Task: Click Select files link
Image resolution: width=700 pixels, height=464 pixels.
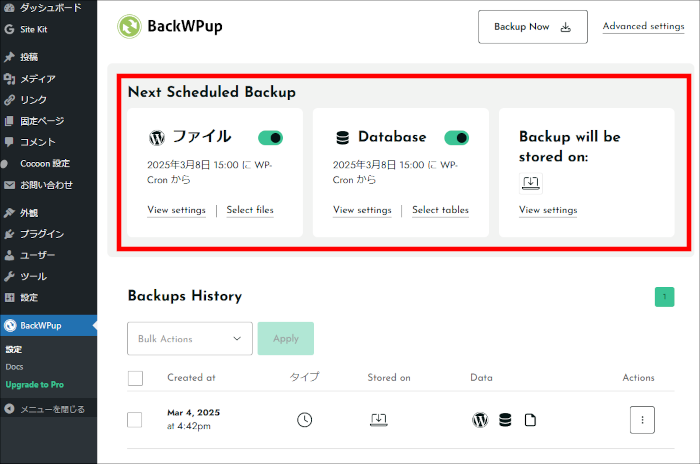Action: pos(250,210)
